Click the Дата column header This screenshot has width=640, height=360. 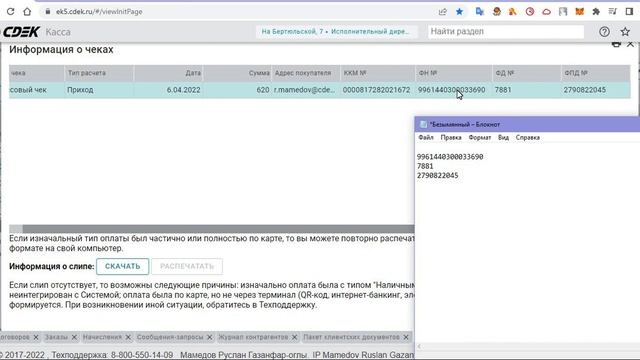coord(168,73)
